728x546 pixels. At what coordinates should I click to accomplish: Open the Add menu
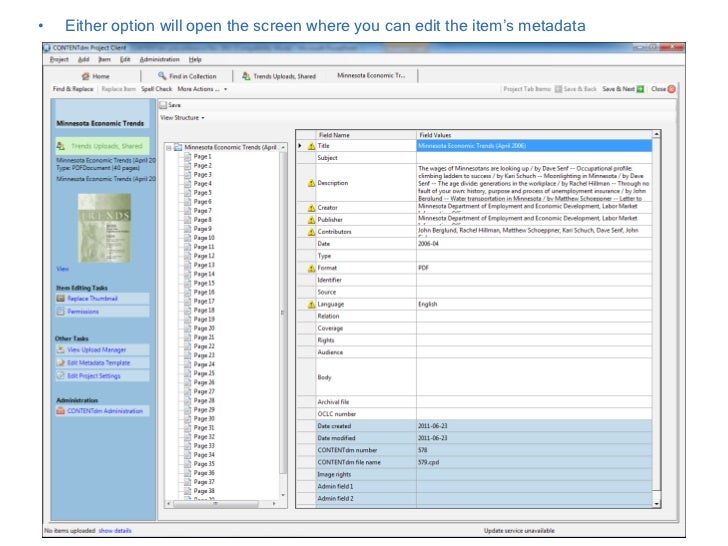tap(84, 59)
